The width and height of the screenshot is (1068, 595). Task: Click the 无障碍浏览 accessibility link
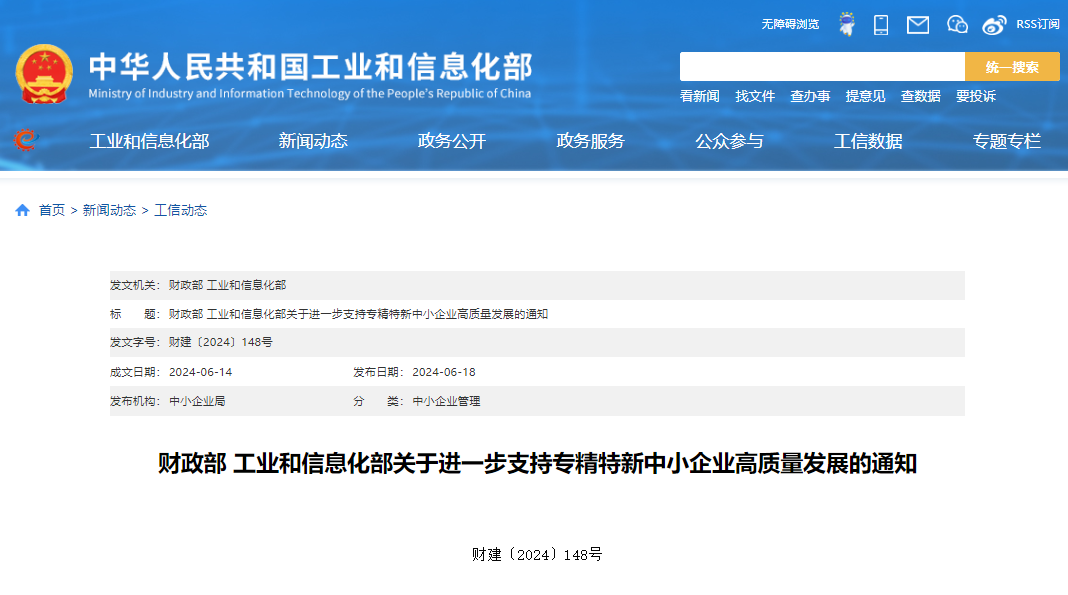coord(790,24)
